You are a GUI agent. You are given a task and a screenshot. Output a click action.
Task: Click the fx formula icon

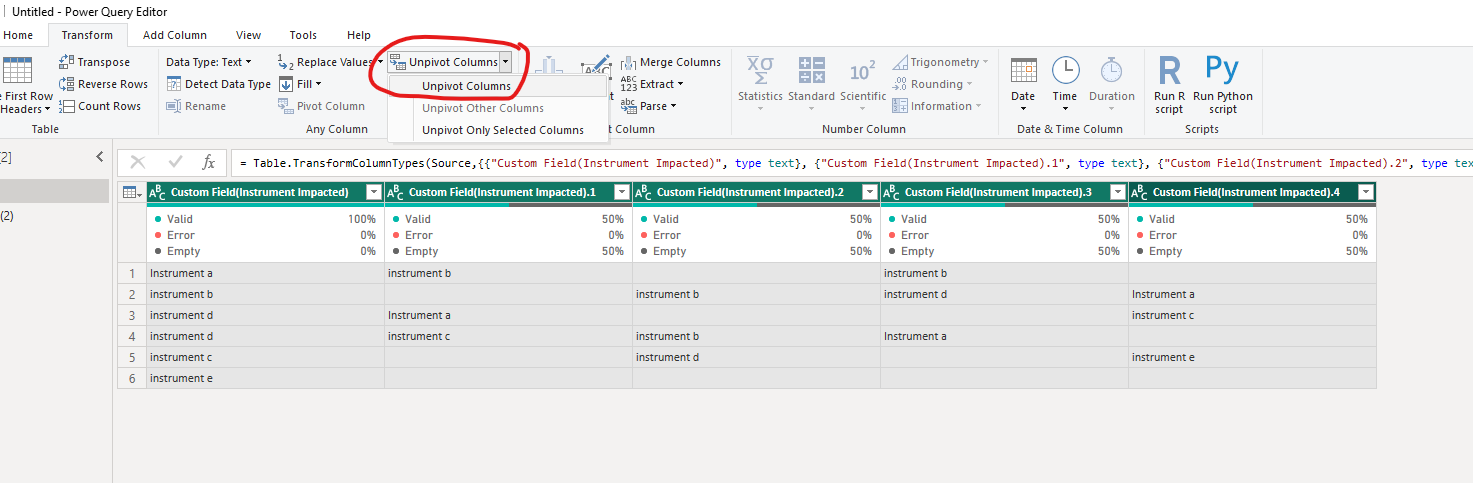tap(208, 162)
